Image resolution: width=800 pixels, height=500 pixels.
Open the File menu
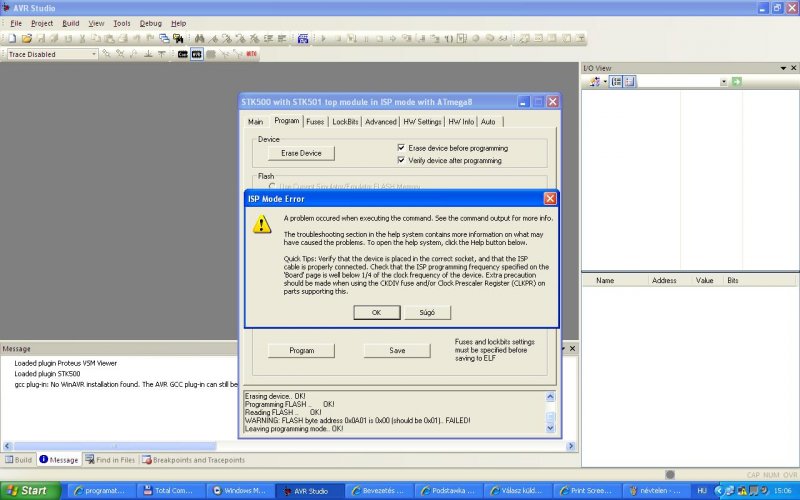pyautogui.click(x=16, y=23)
